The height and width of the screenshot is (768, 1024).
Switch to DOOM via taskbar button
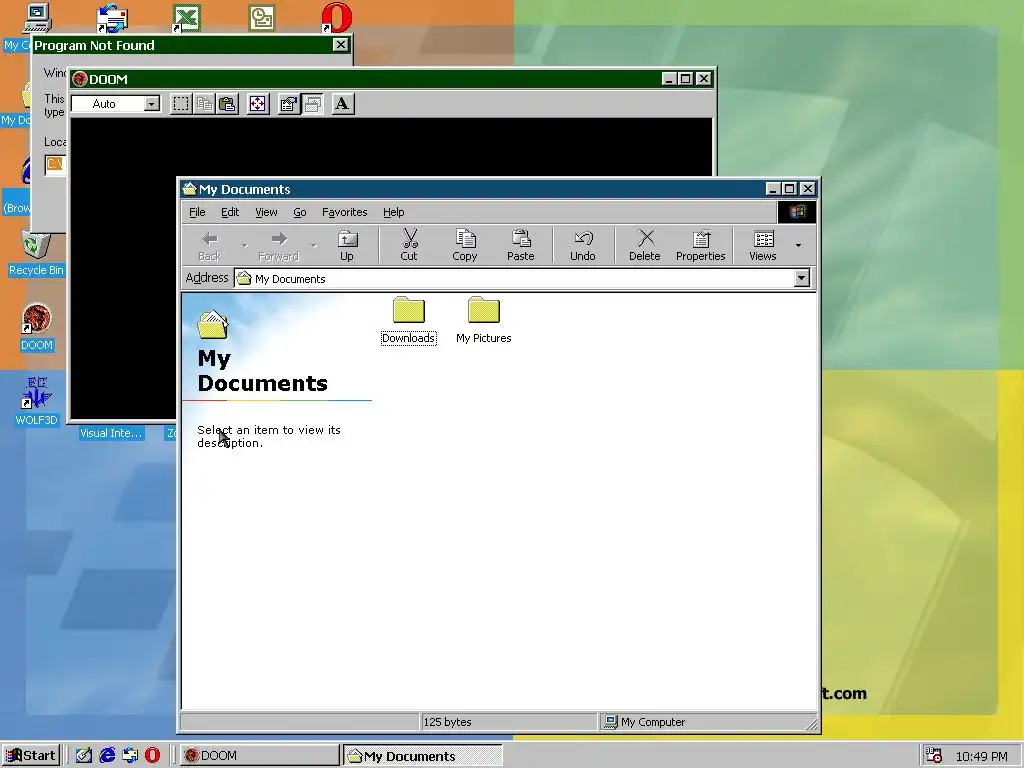point(259,756)
